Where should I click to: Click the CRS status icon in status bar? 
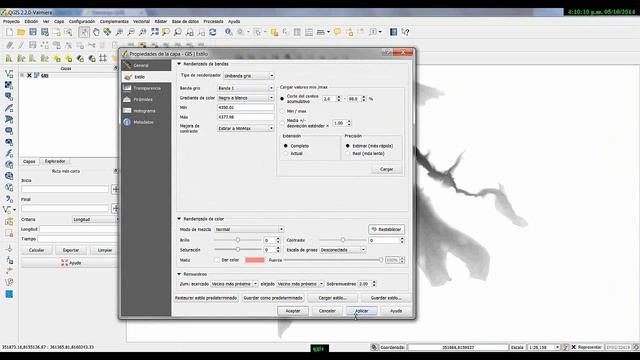[636, 347]
